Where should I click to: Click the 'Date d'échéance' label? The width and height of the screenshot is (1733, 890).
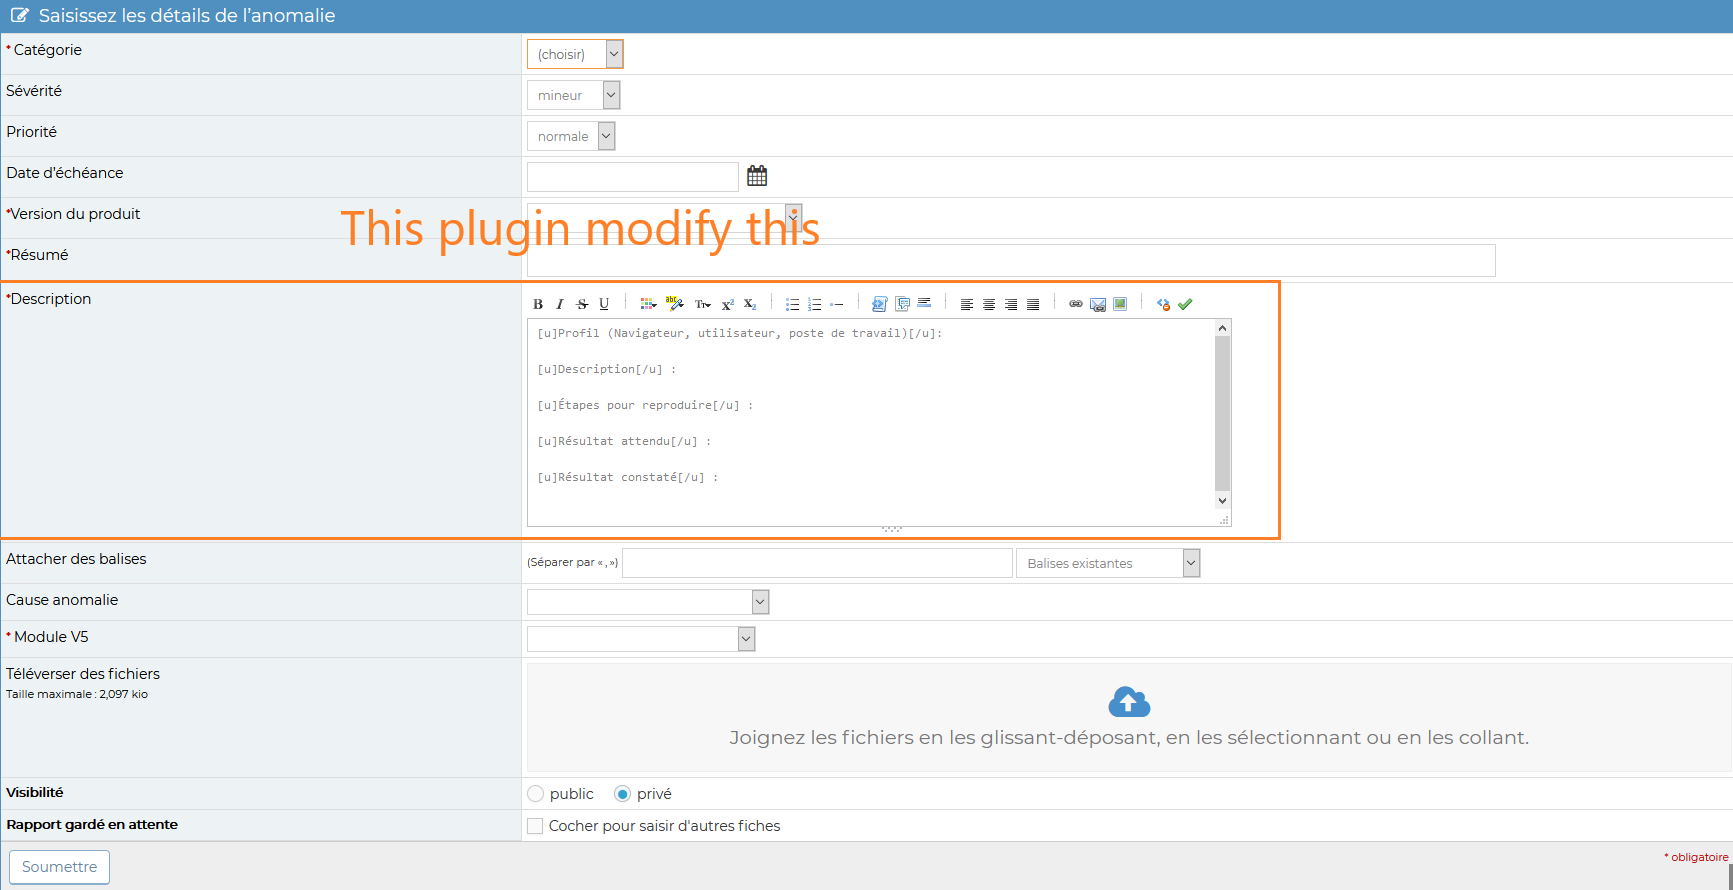(65, 173)
